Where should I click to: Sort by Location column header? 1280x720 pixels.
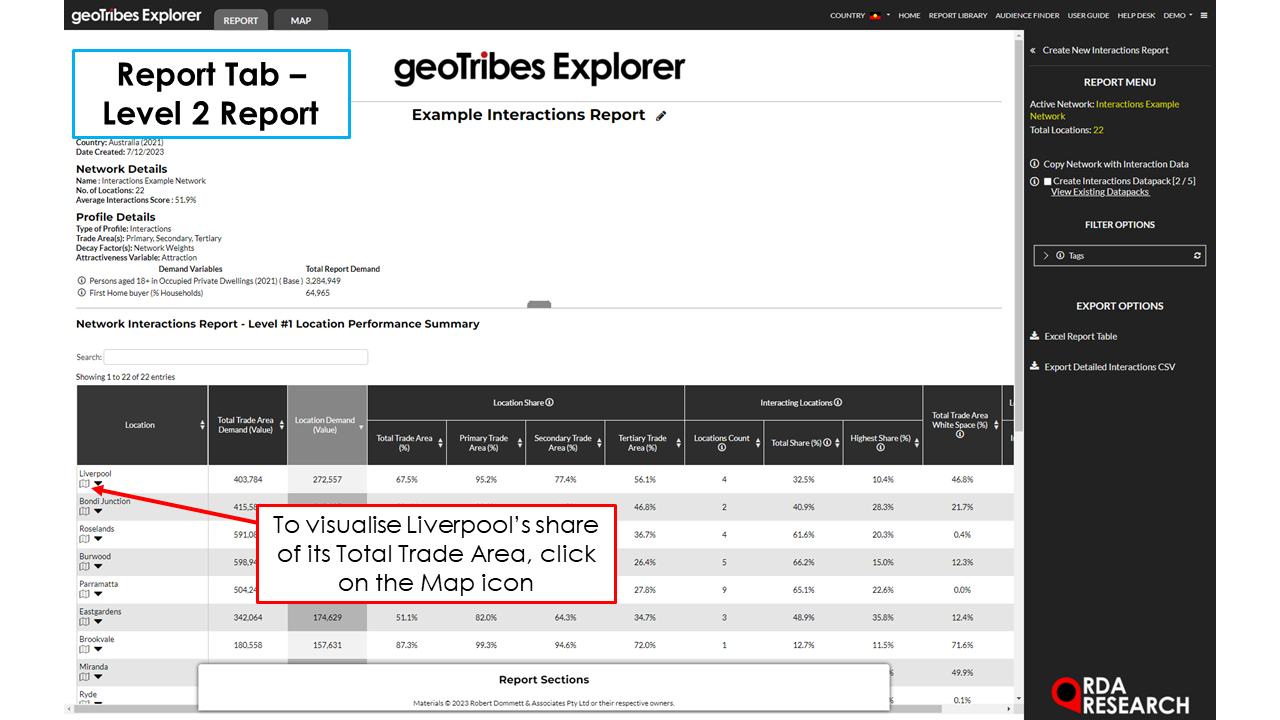pyautogui.click(x=141, y=425)
